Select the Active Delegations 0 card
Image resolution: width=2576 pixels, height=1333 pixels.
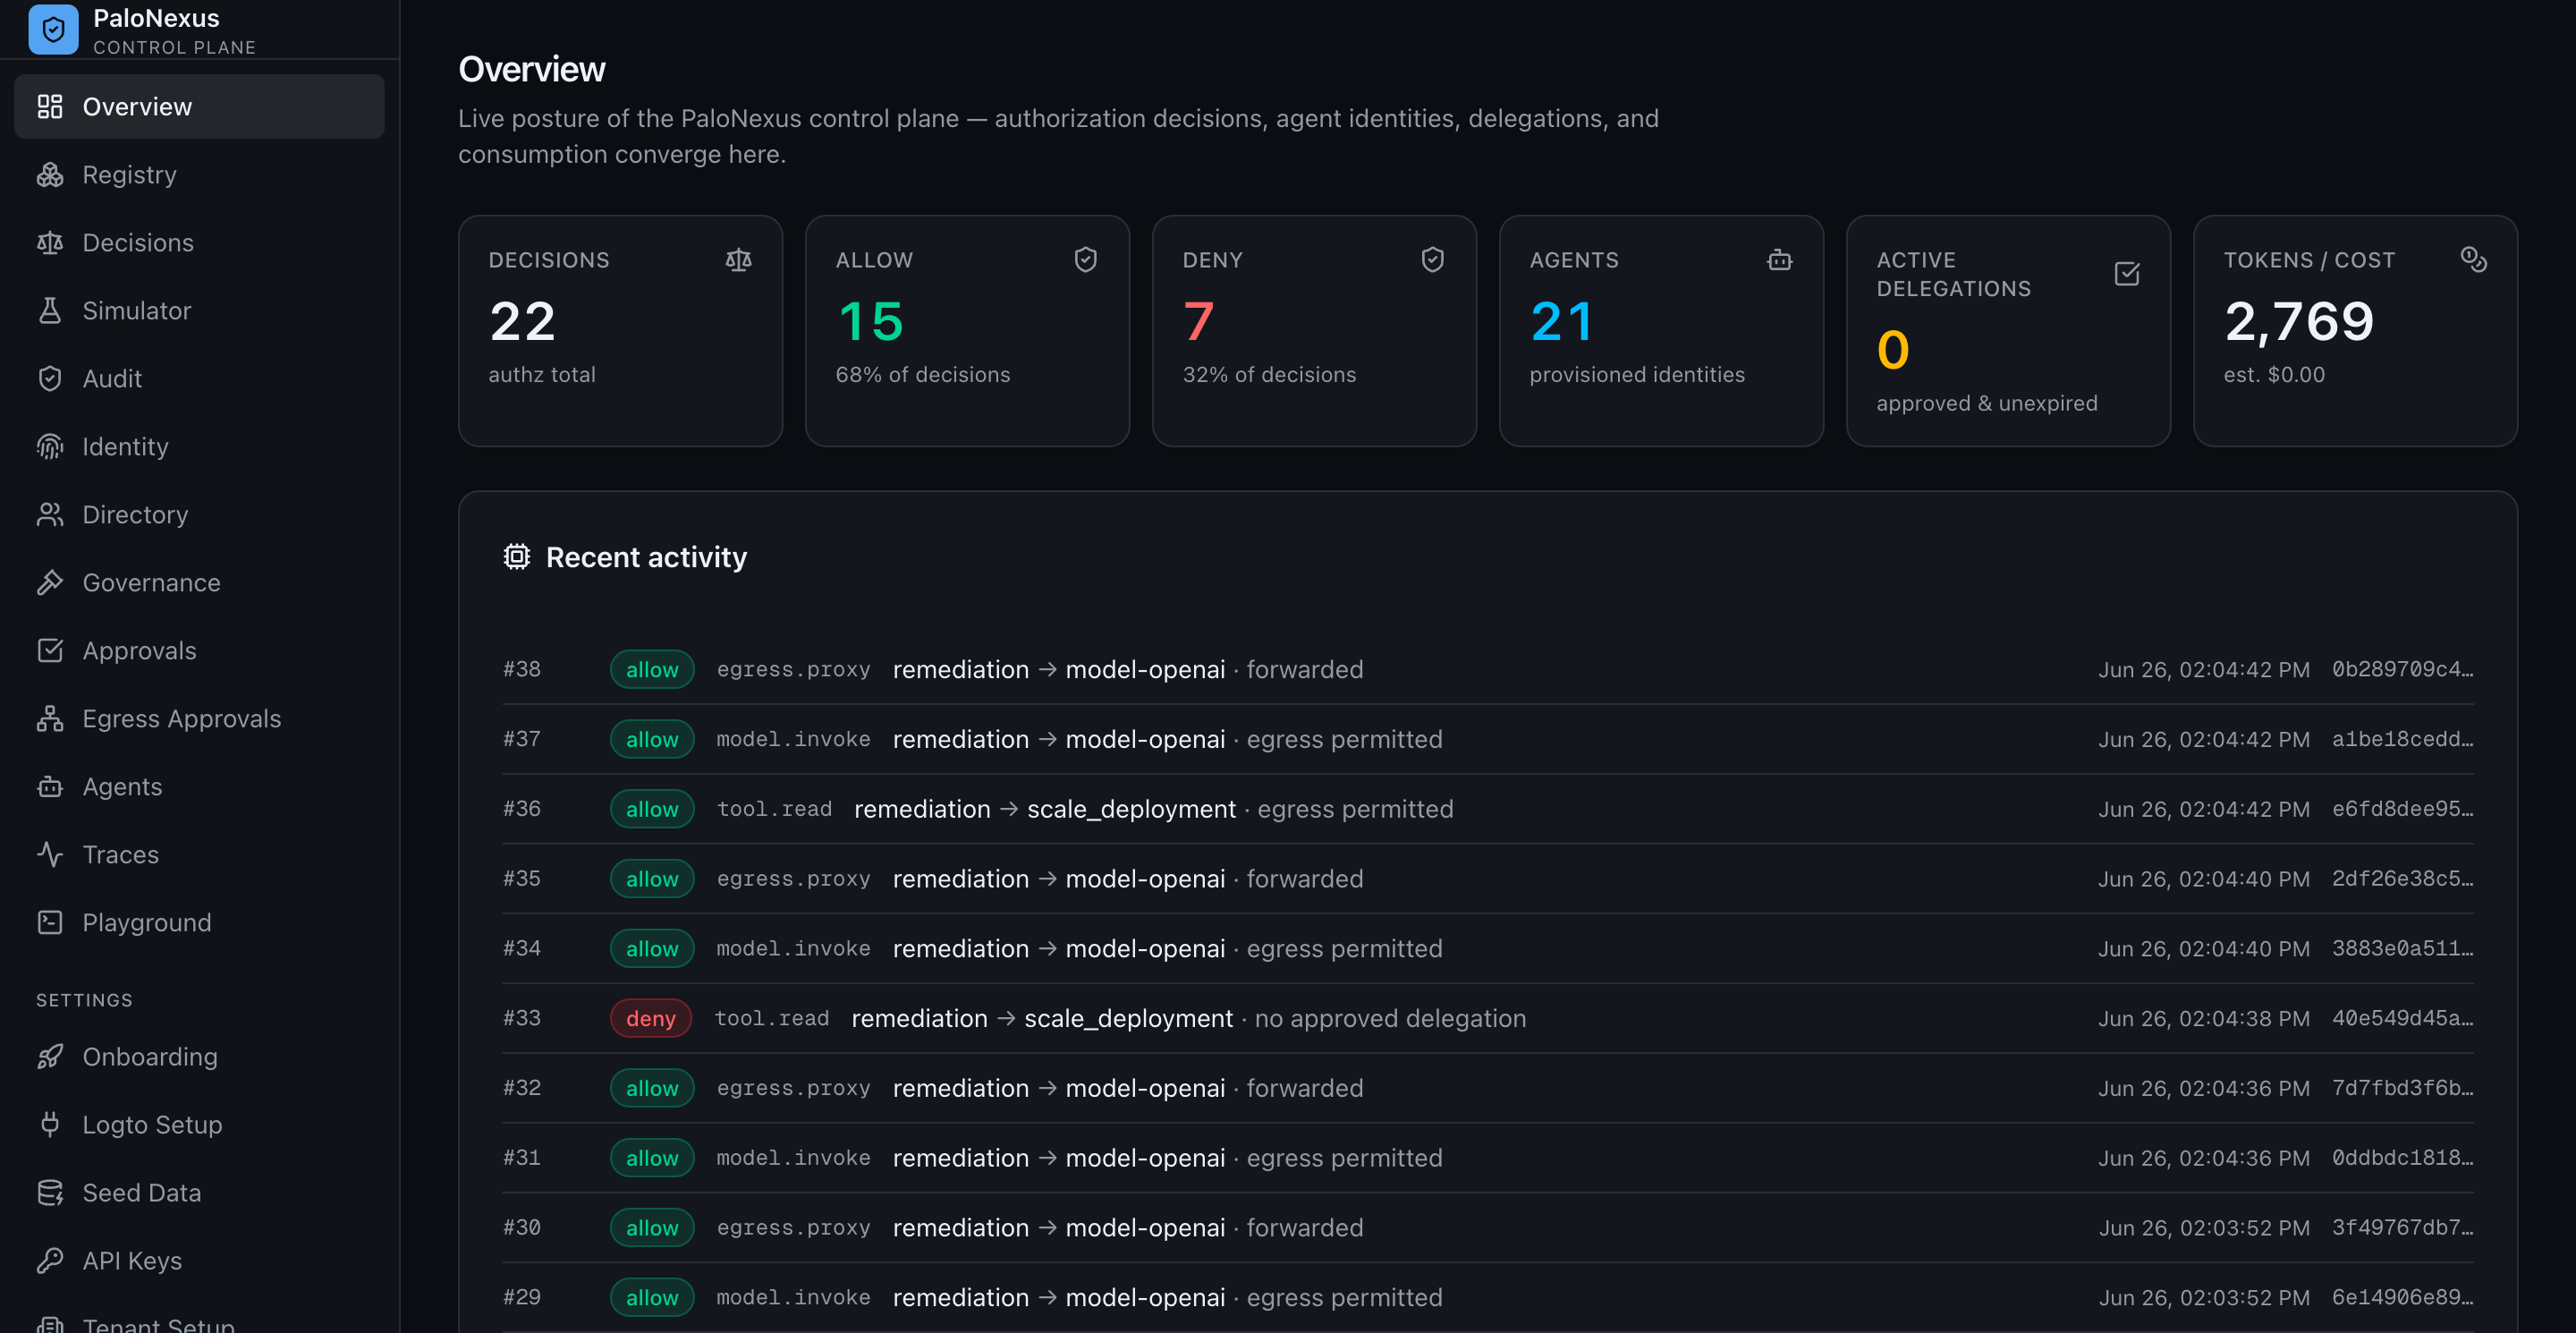(x=2008, y=330)
